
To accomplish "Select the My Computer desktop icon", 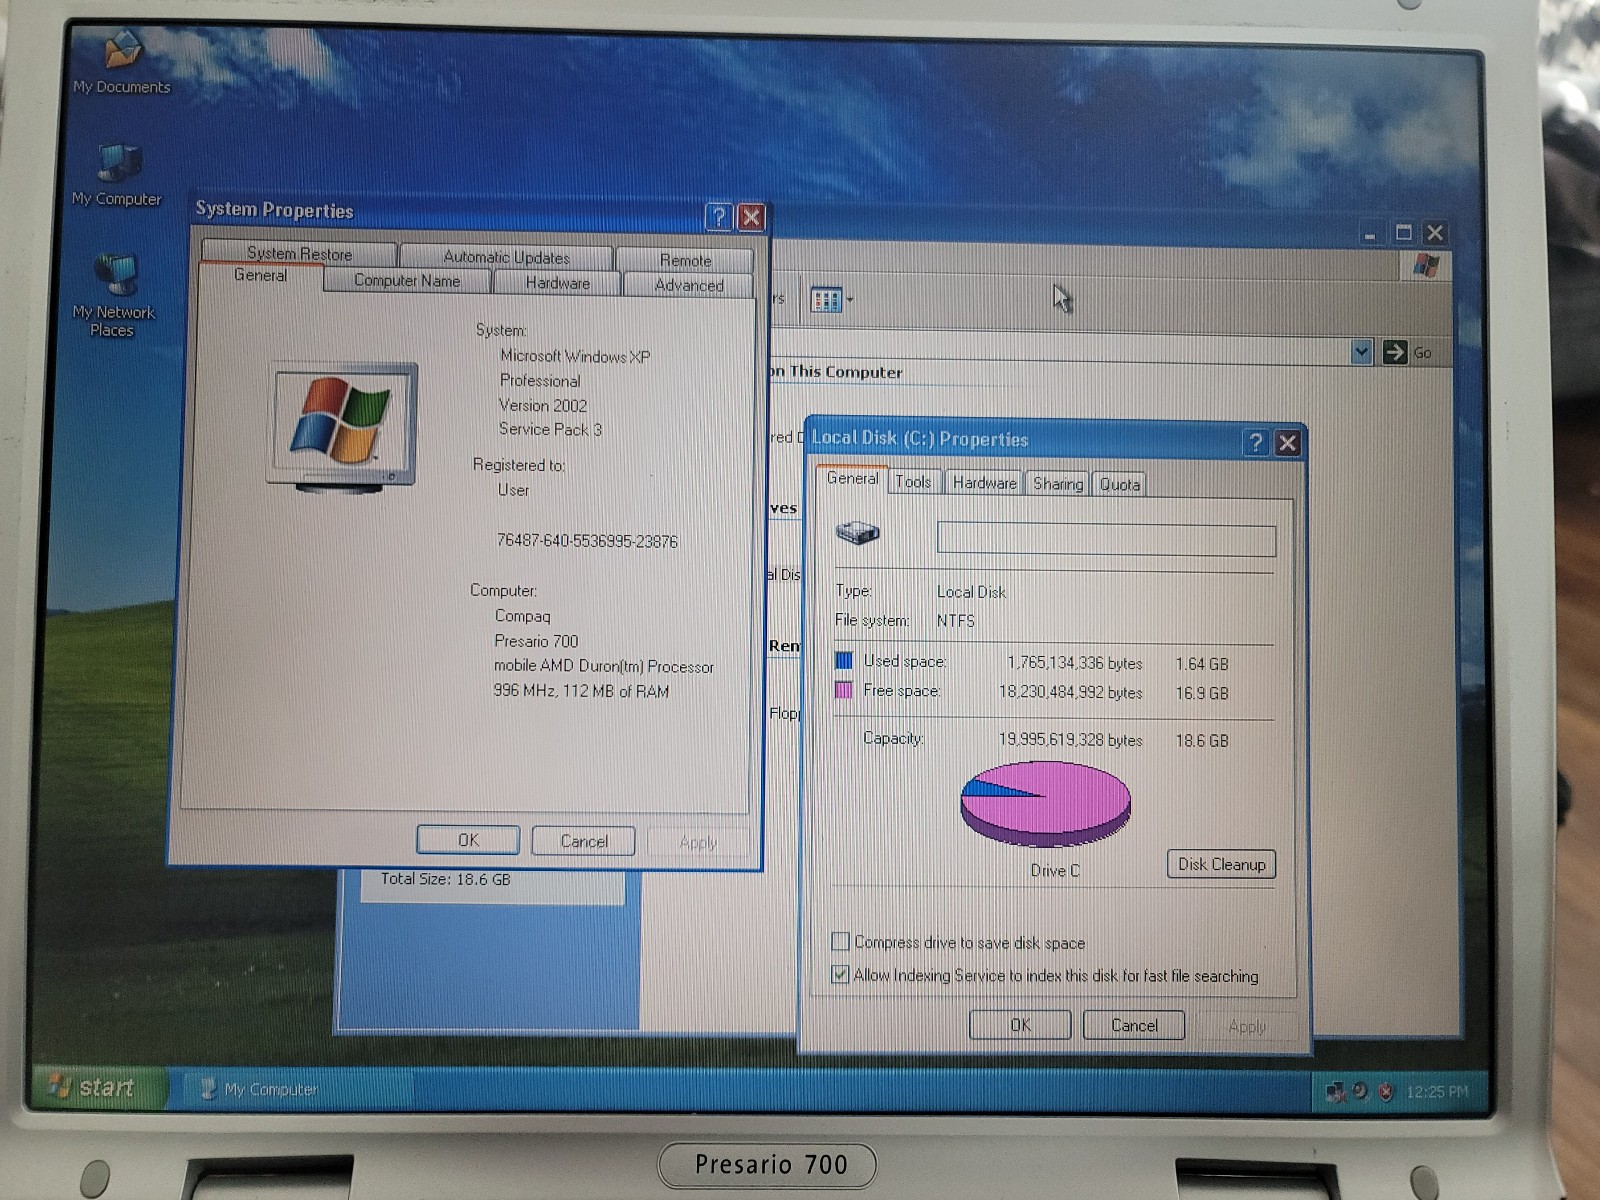I will [x=117, y=175].
